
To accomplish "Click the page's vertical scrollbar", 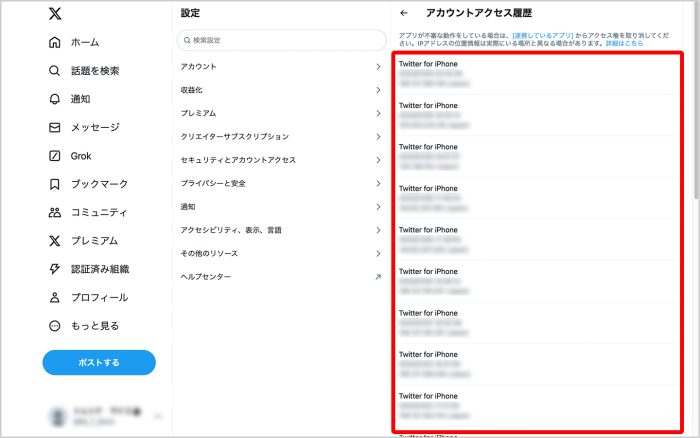I will click(695, 120).
